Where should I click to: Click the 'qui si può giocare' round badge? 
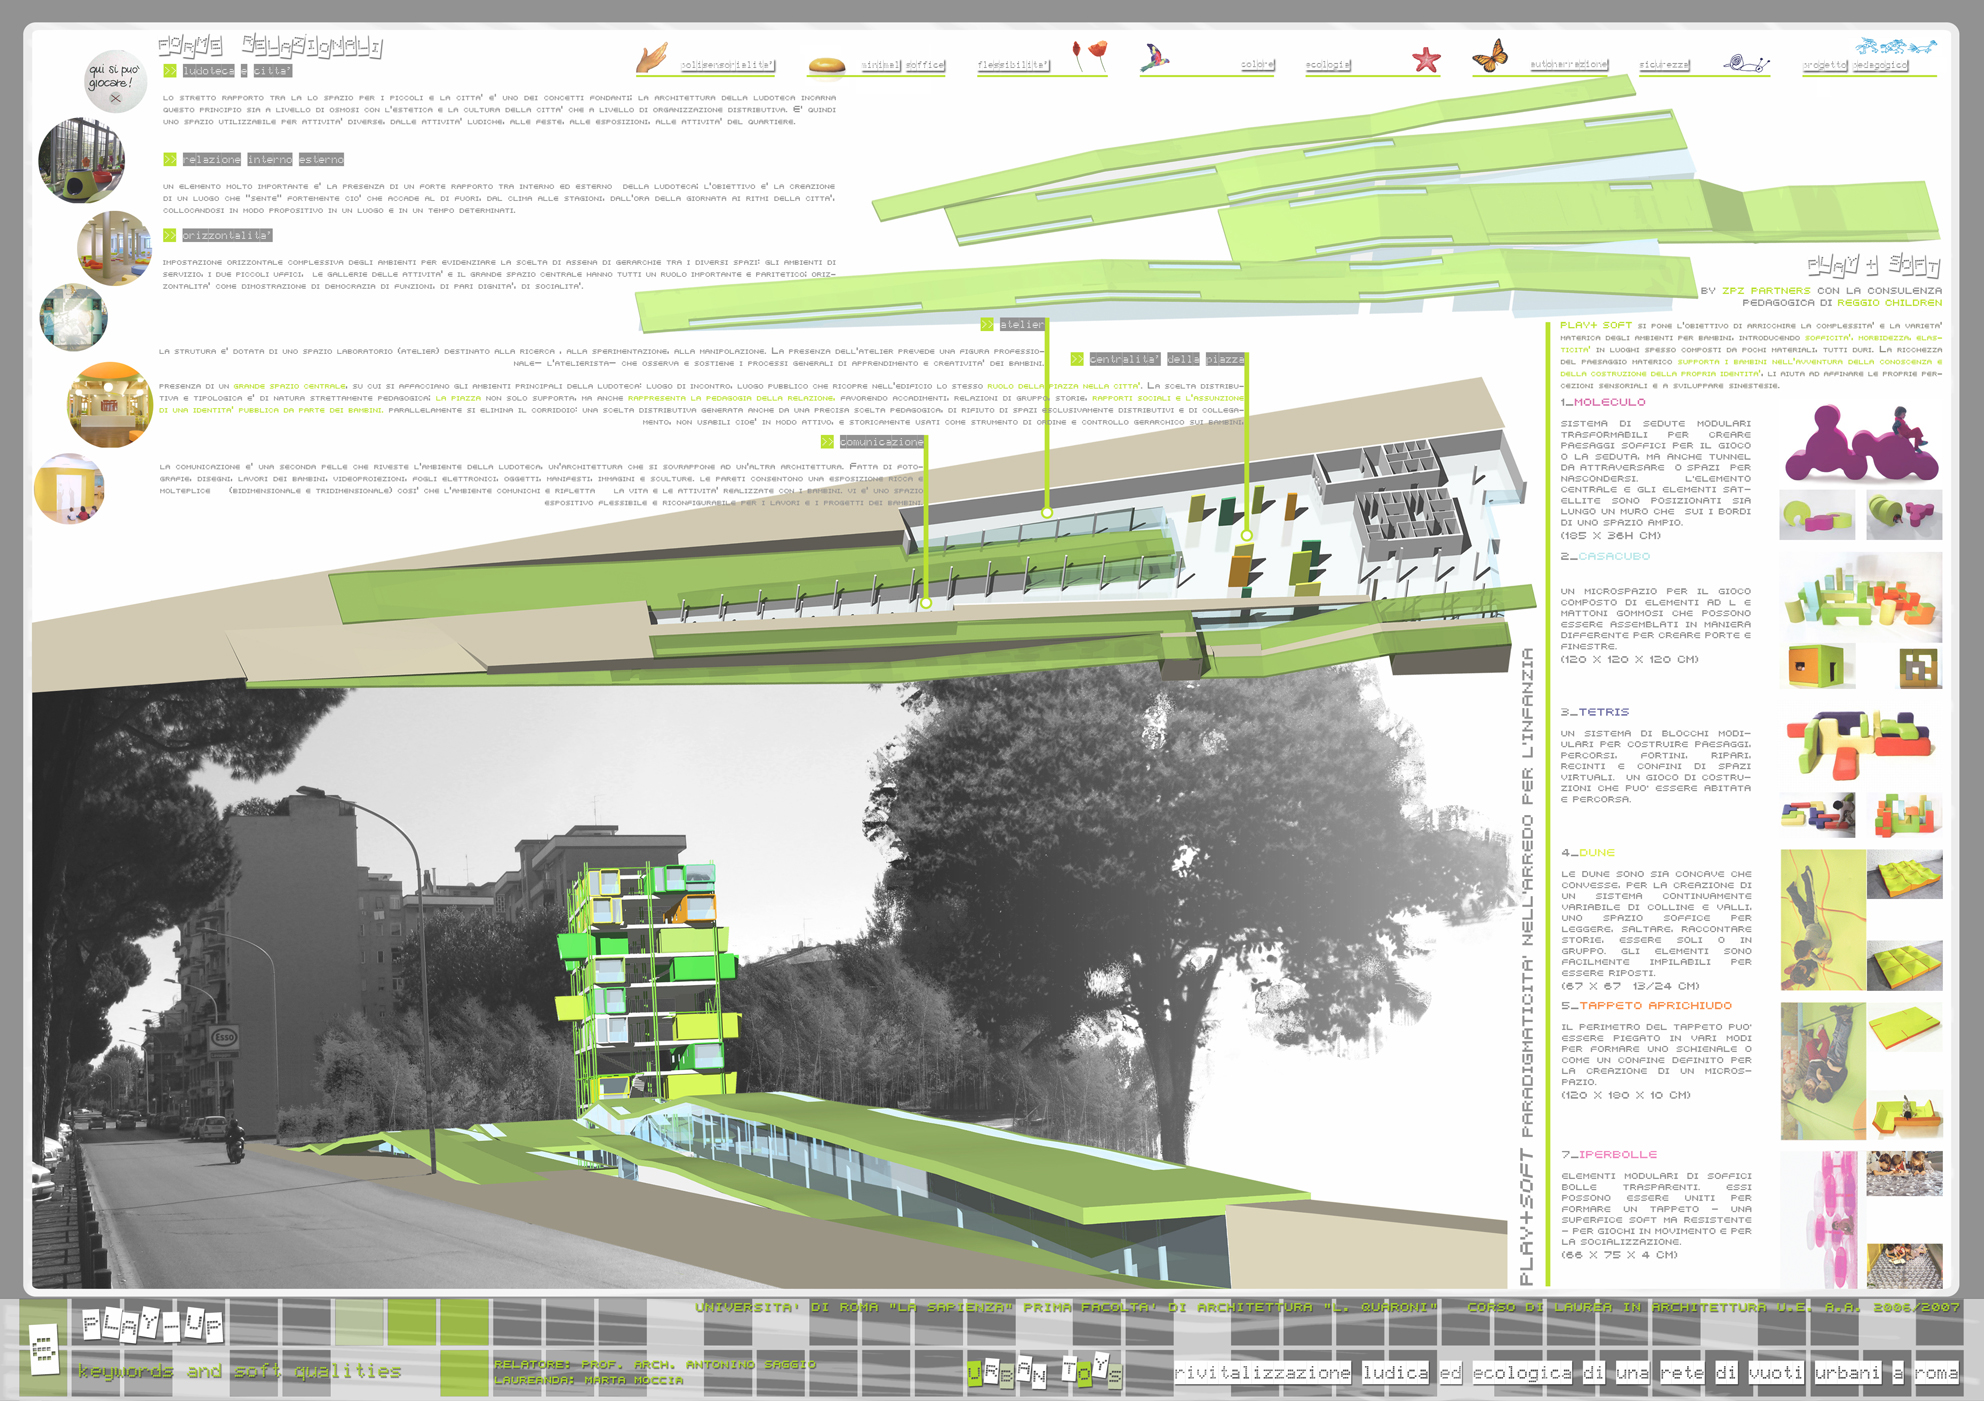[x=115, y=80]
